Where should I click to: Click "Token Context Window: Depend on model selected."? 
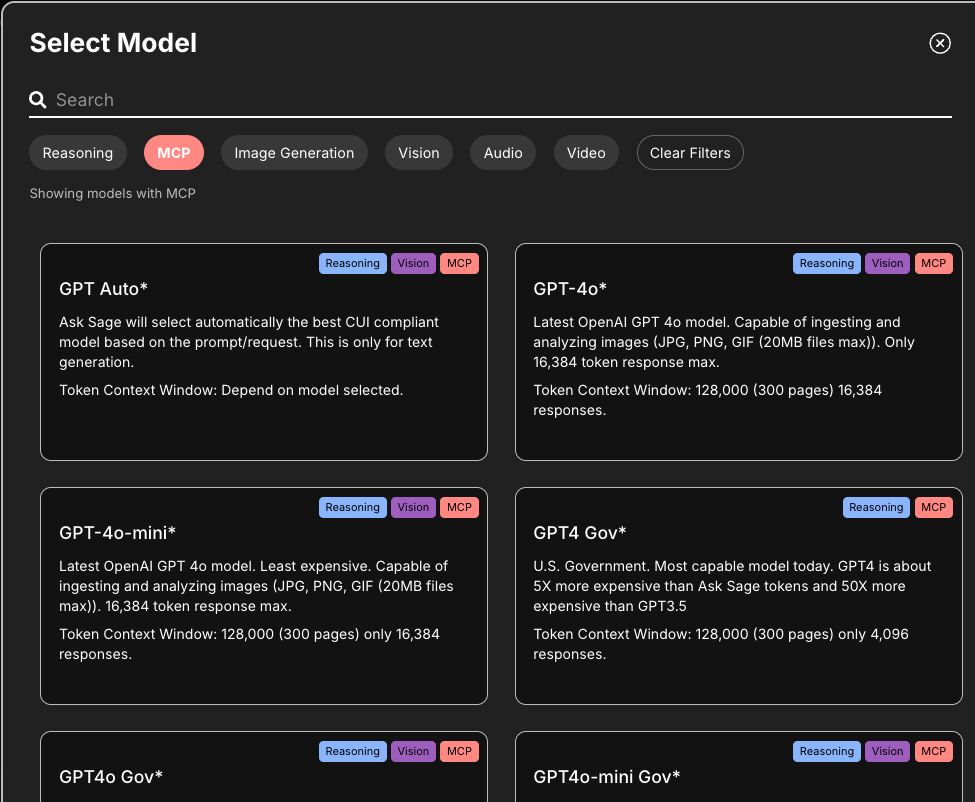click(x=231, y=390)
